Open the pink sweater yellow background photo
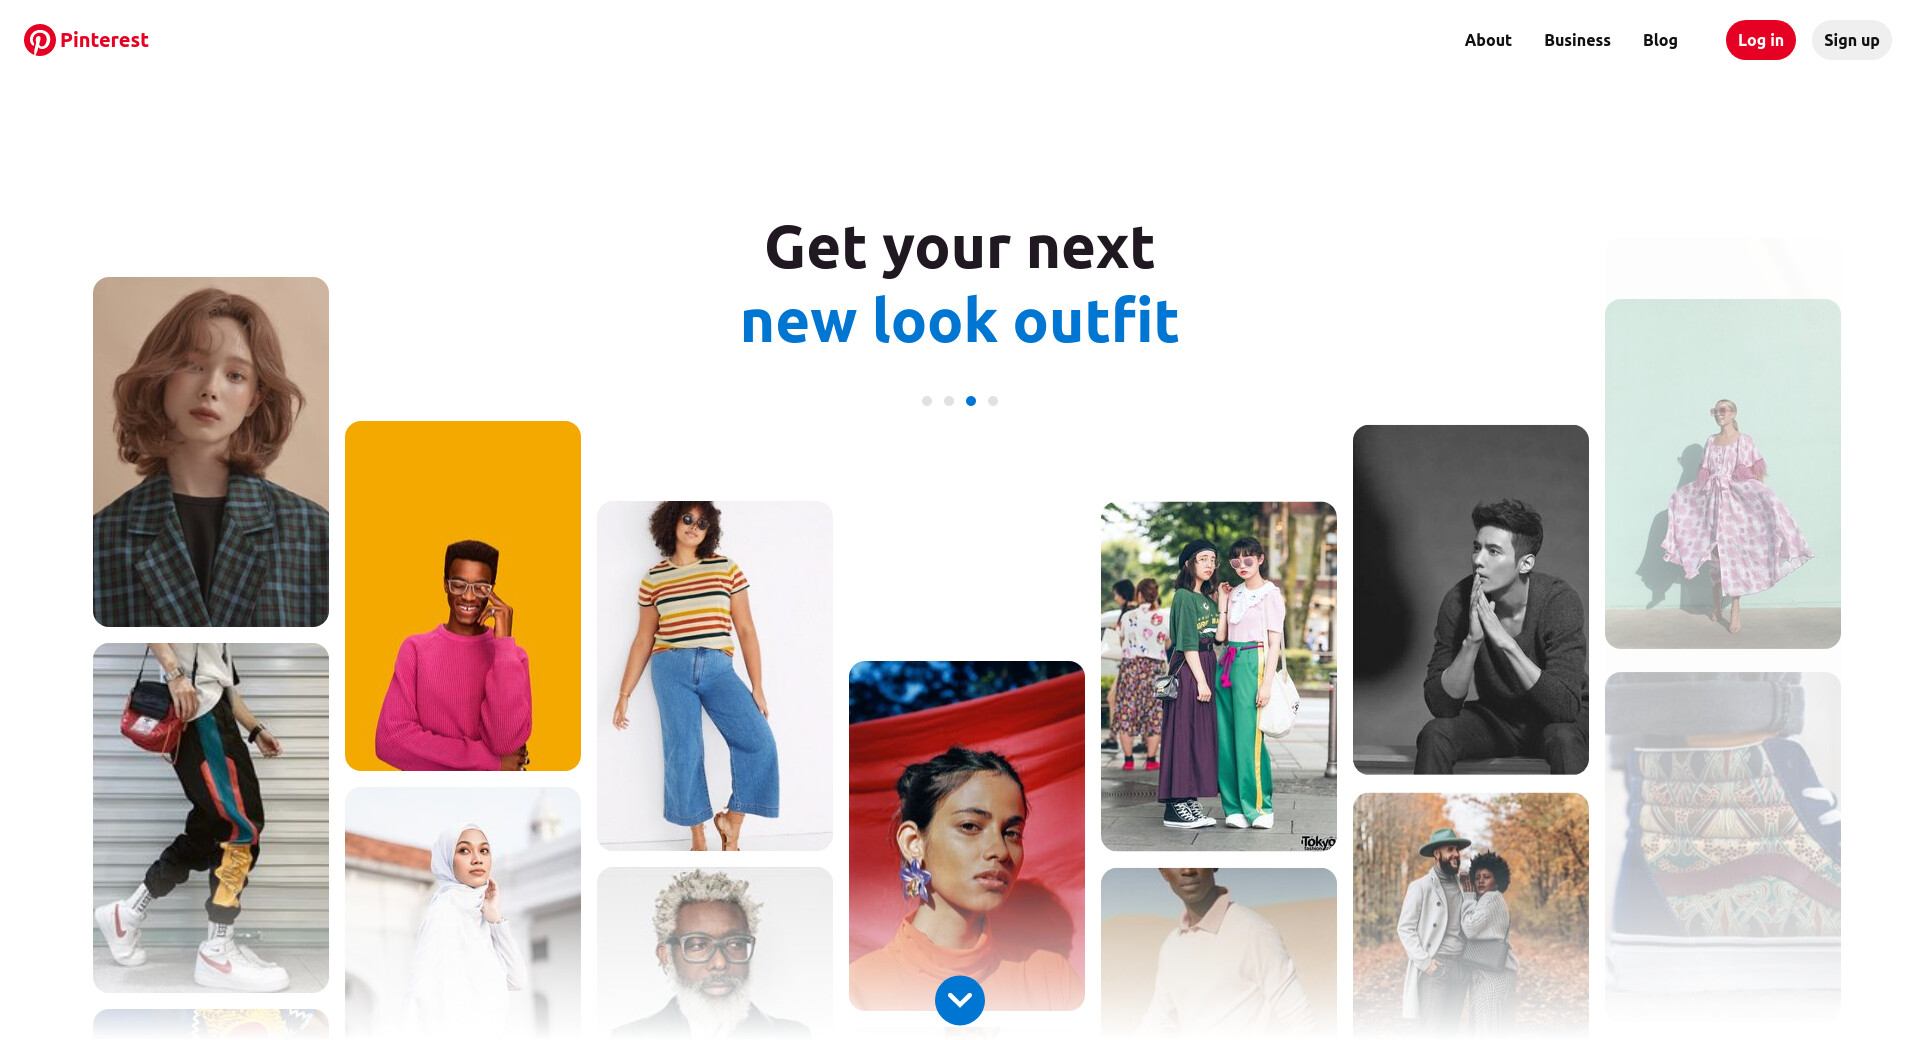 tap(463, 596)
